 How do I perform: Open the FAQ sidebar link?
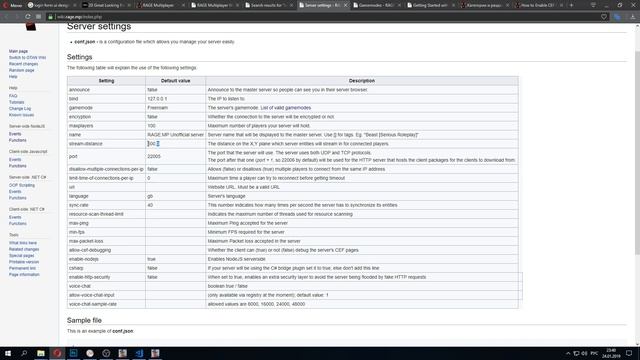[x=13, y=96]
